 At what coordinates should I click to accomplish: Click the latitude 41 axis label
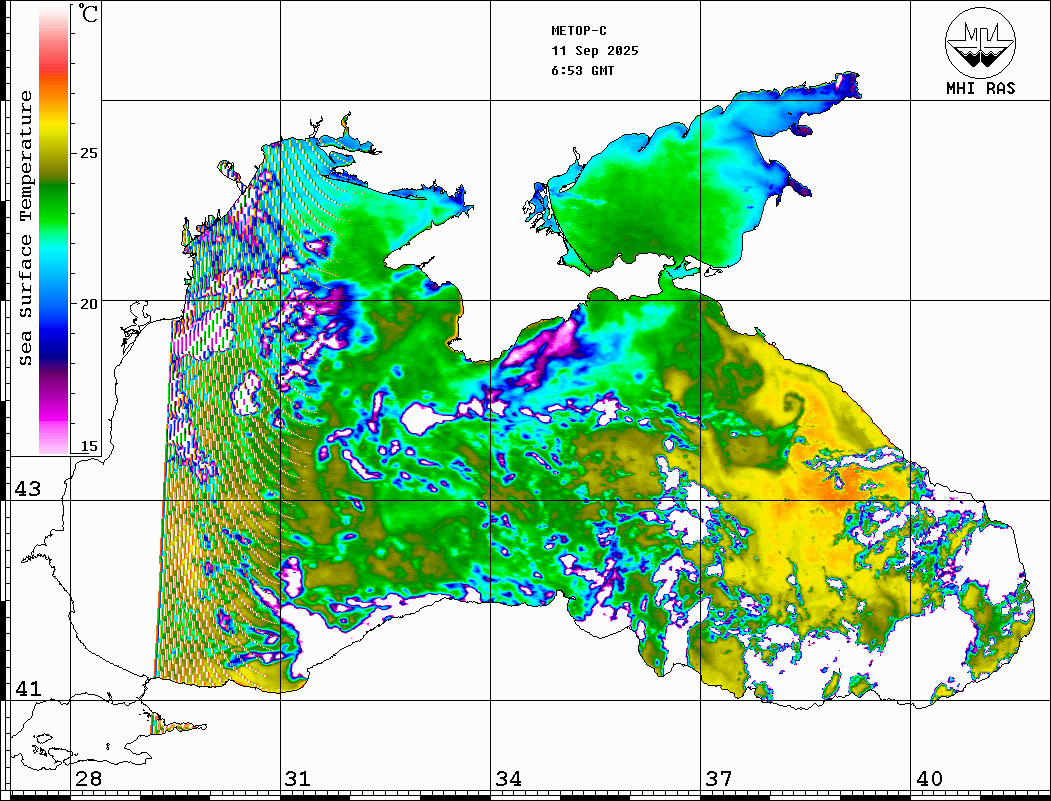tap(27, 689)
